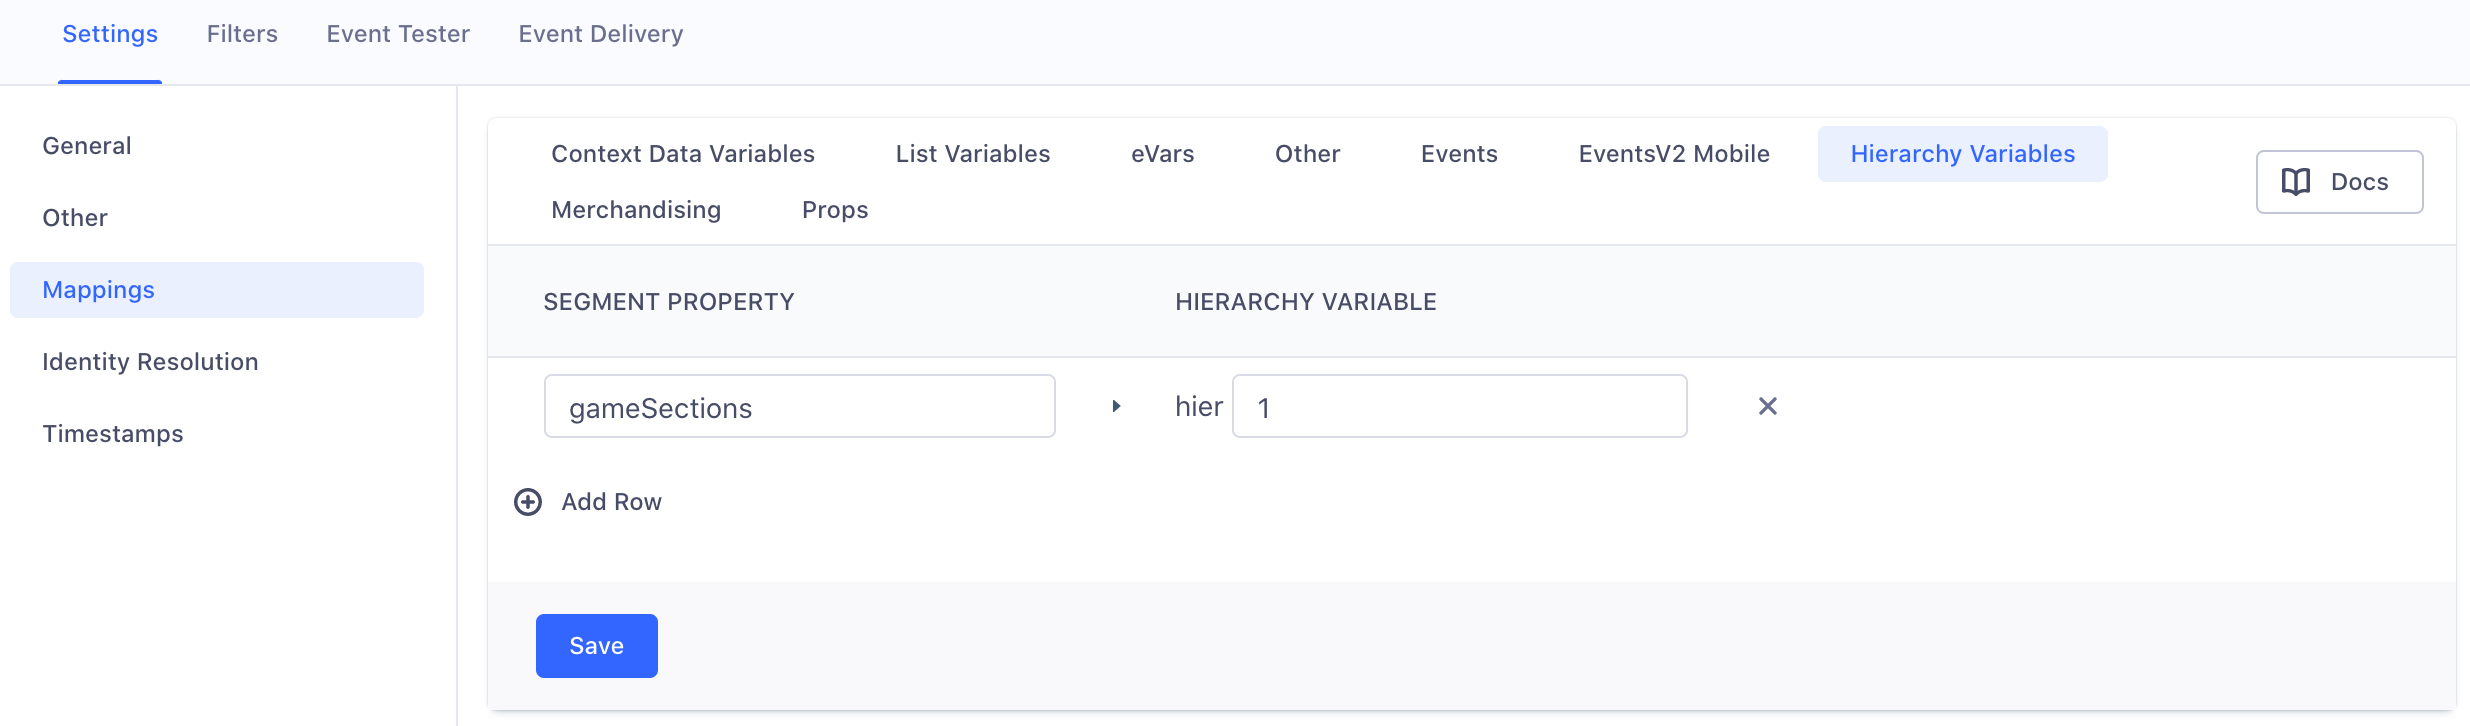Viewport: 2470px width, 726px height.
Task: Open the General settings section
Action: point(87,144)
